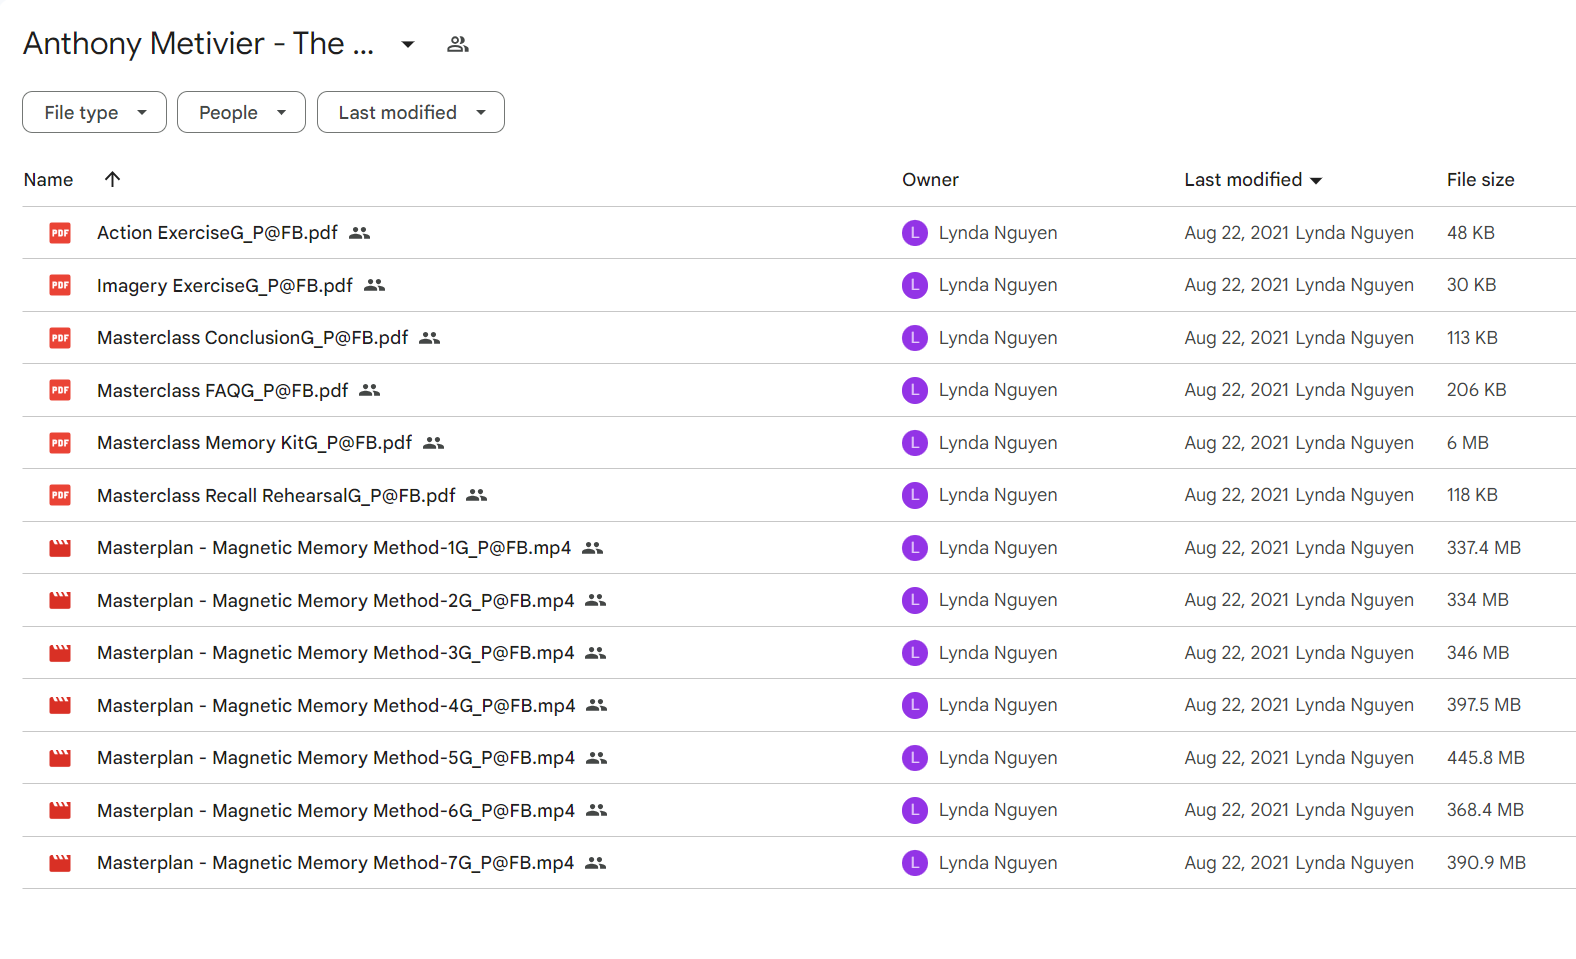The image size is (1576, 959).
Task: Click the 337.4 MB file size cell
Action: (1484, 548)
